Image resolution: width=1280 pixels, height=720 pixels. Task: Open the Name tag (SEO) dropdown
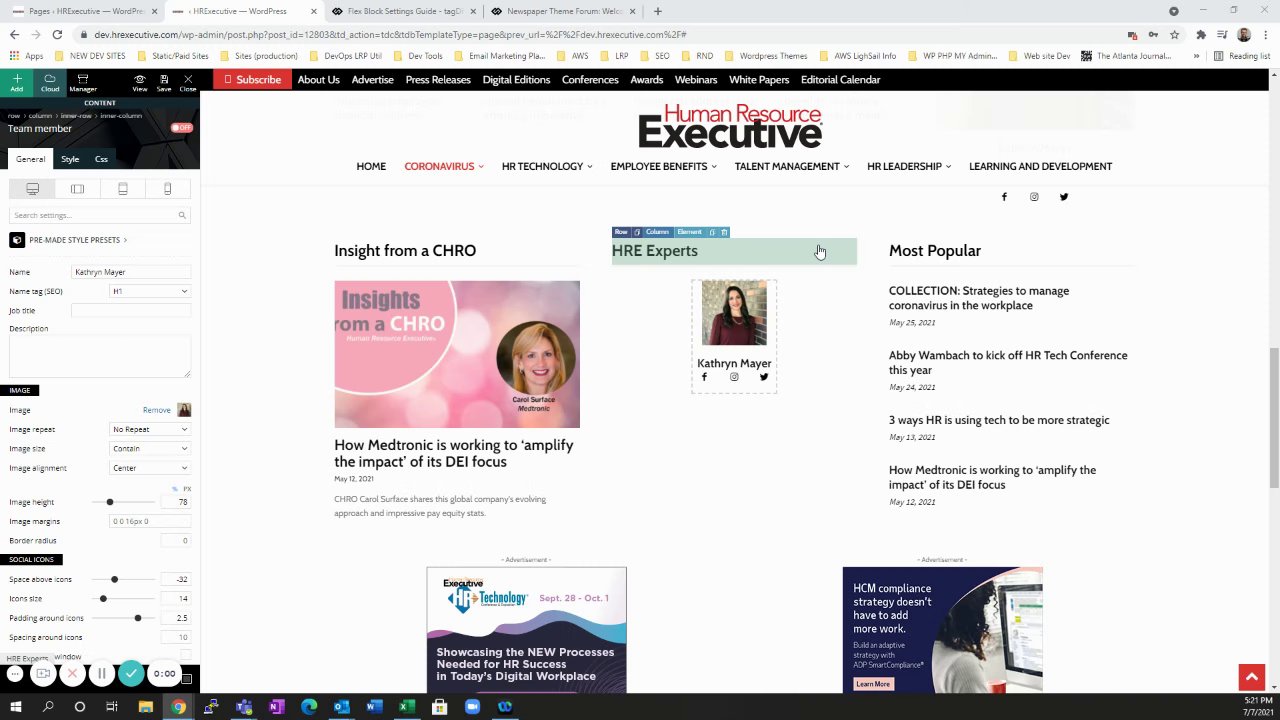click(150, 291)
